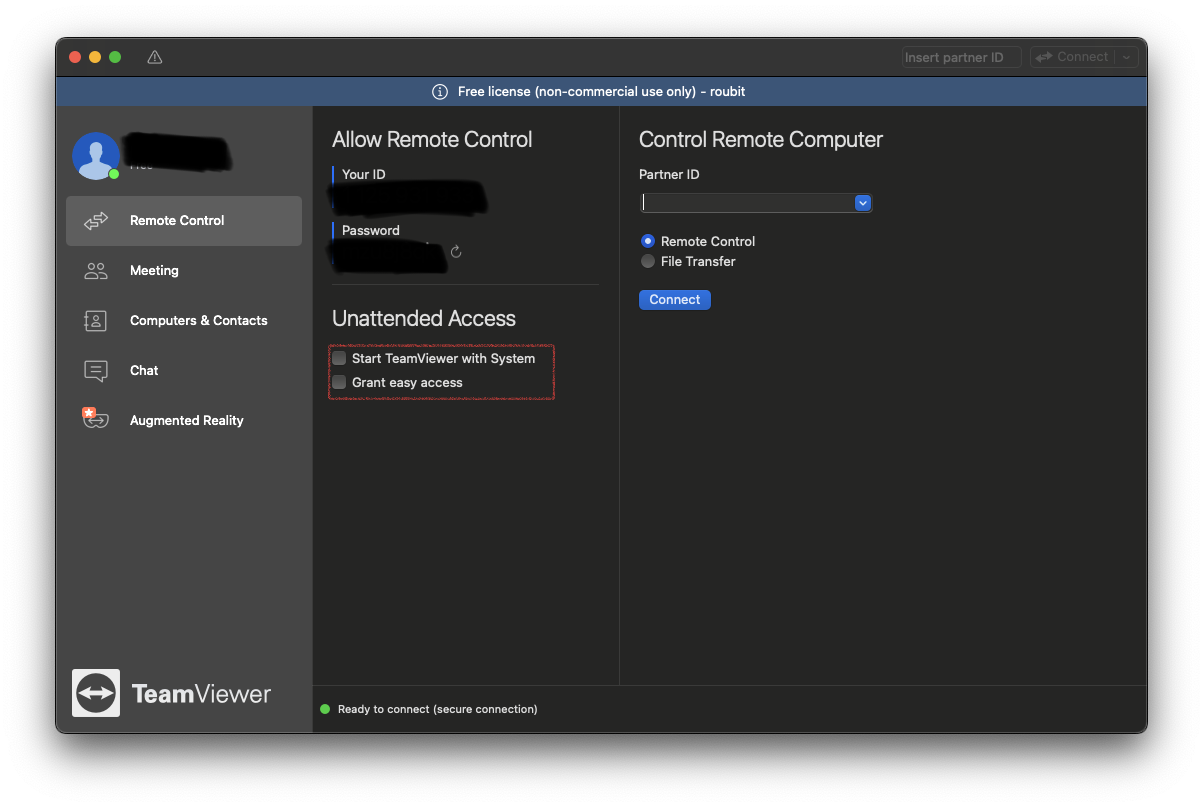The image size is (1203, 807).
Task: Open the title bar Connect dropdown chevron
Action: 1126,58
